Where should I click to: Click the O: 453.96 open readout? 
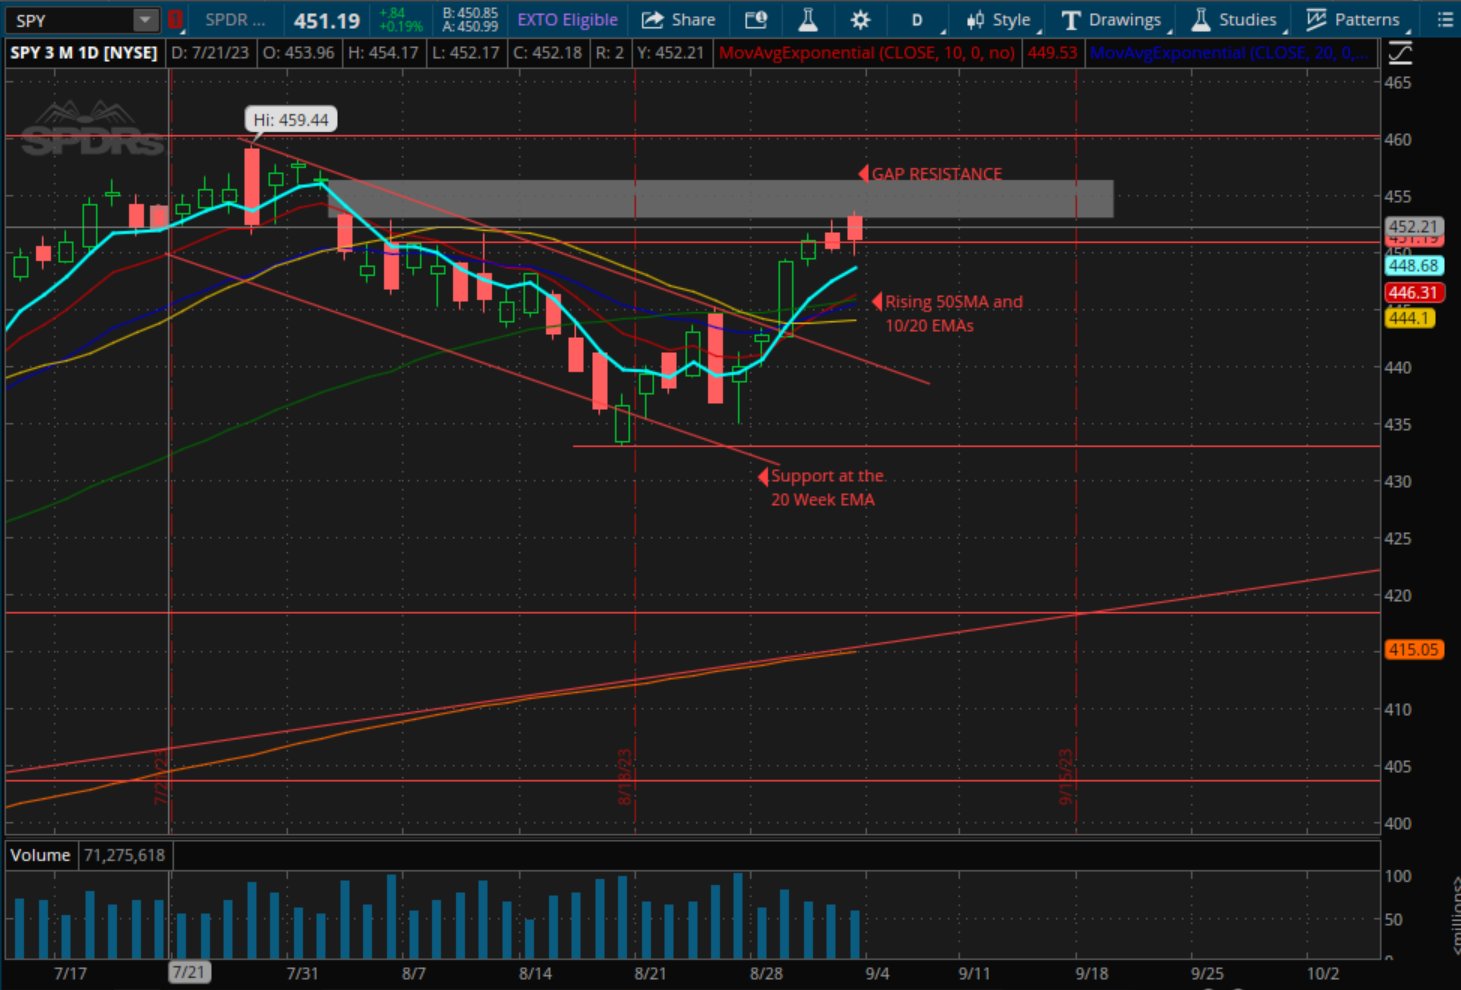[x=298, y=52]
